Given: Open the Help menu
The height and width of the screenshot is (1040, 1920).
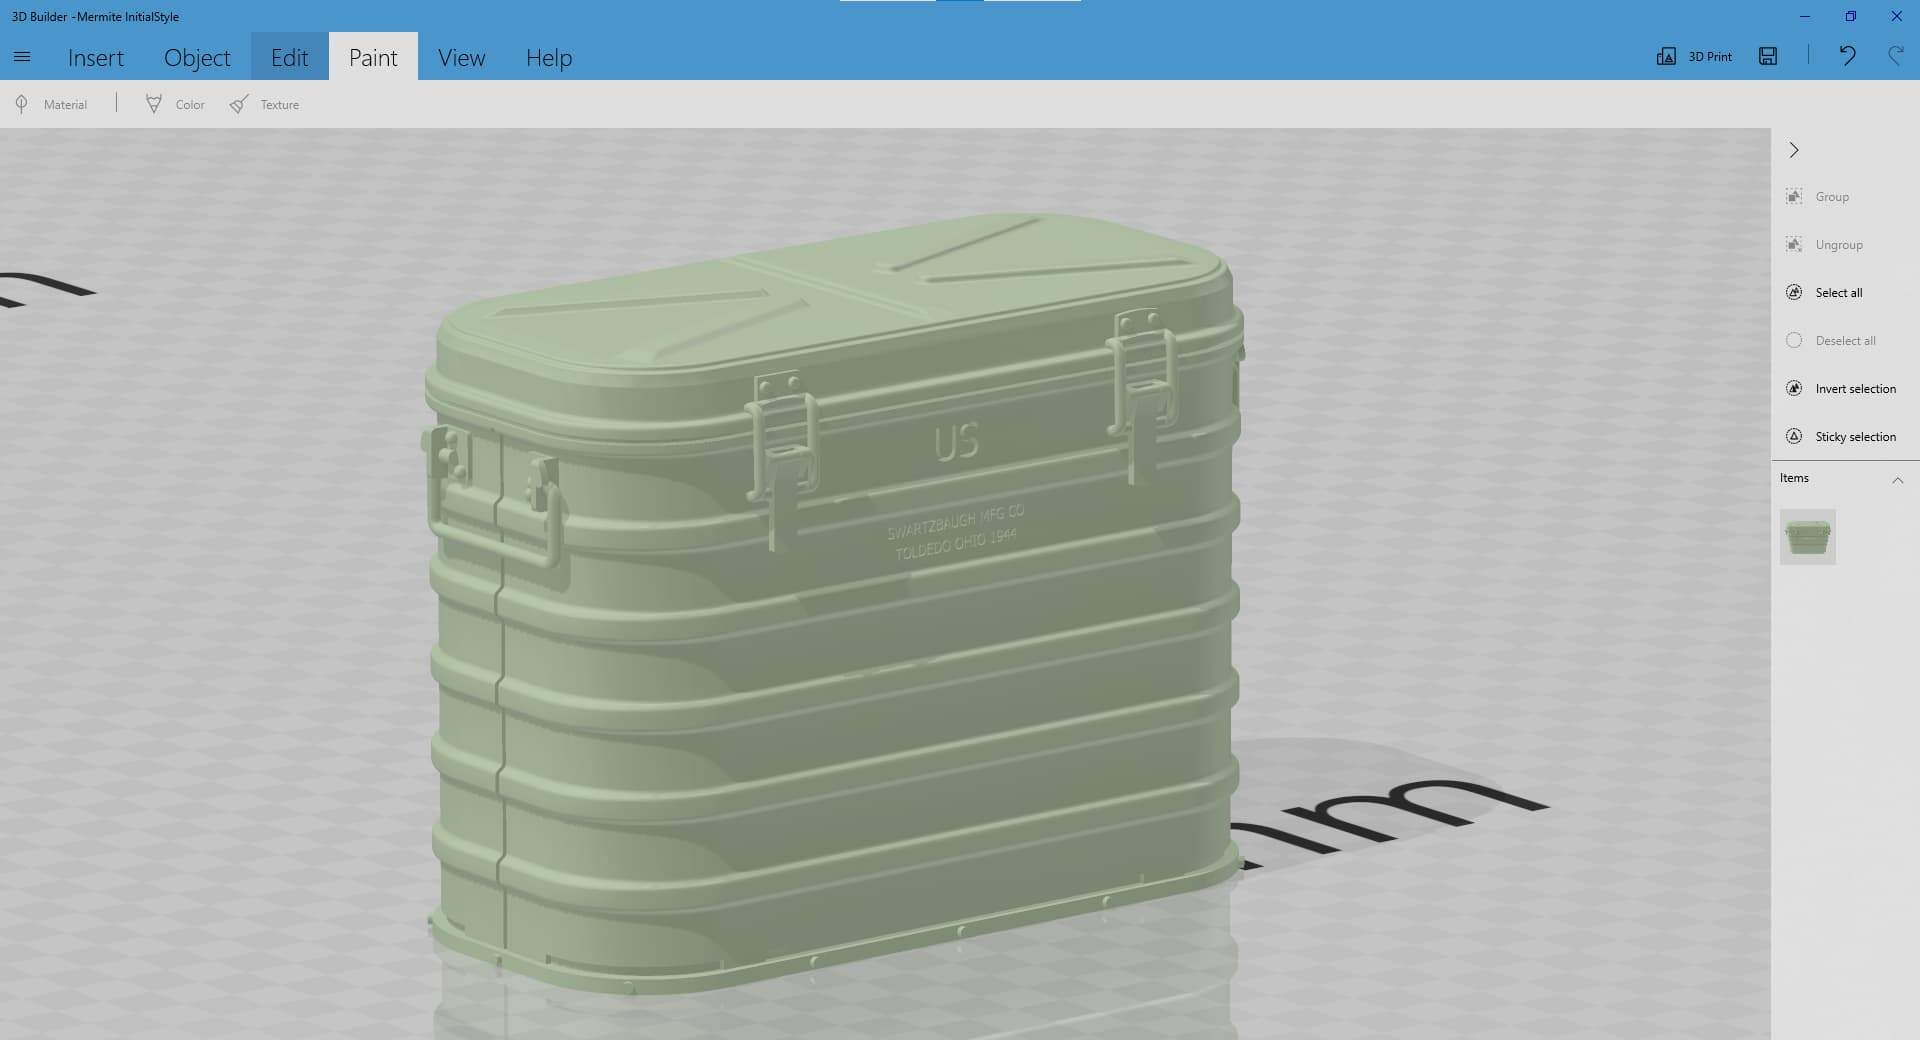Looking at the screenshot, I should point(549,58).
